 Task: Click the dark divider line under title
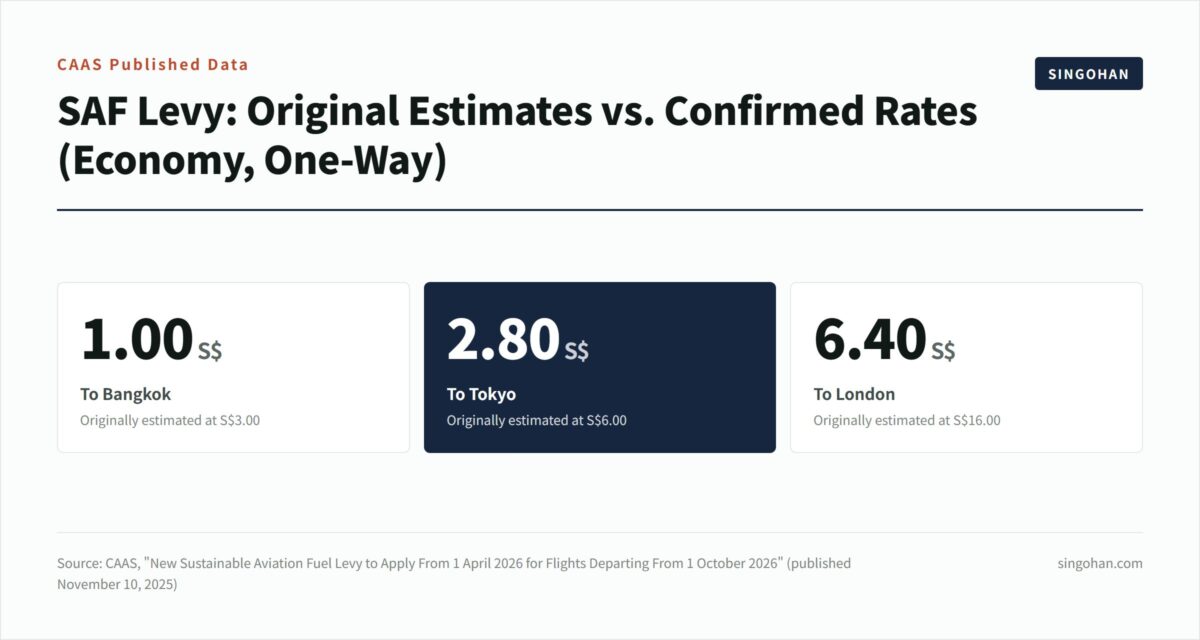[x=600, y=210]
